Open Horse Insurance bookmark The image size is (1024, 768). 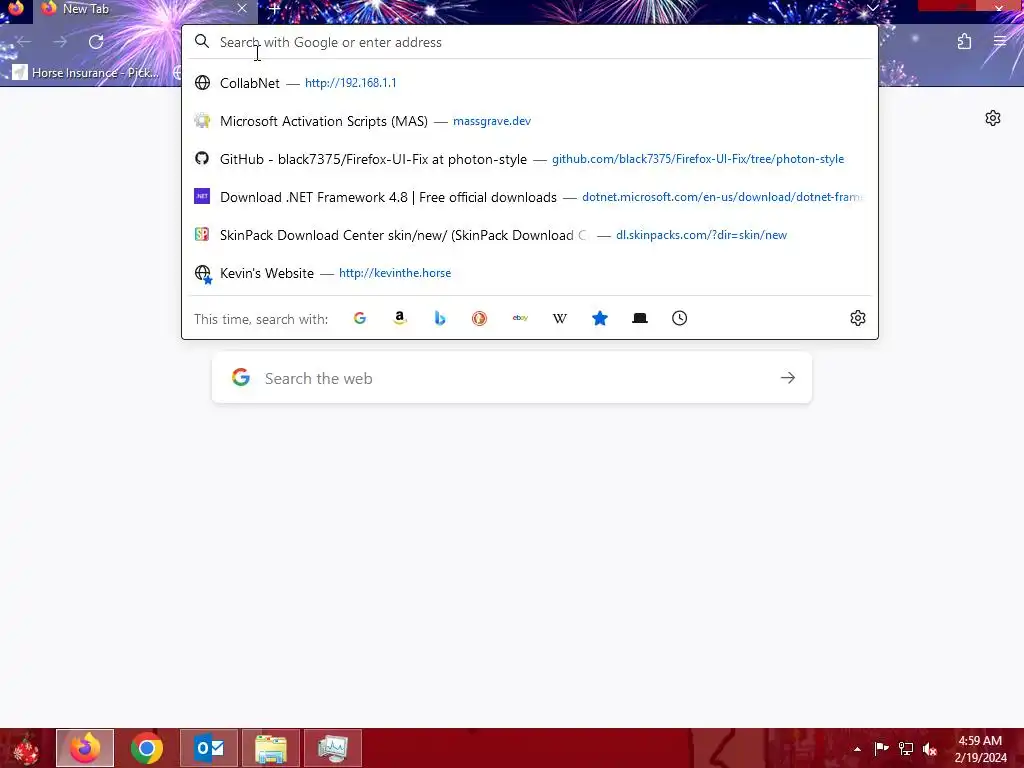(x=86, y=72)
